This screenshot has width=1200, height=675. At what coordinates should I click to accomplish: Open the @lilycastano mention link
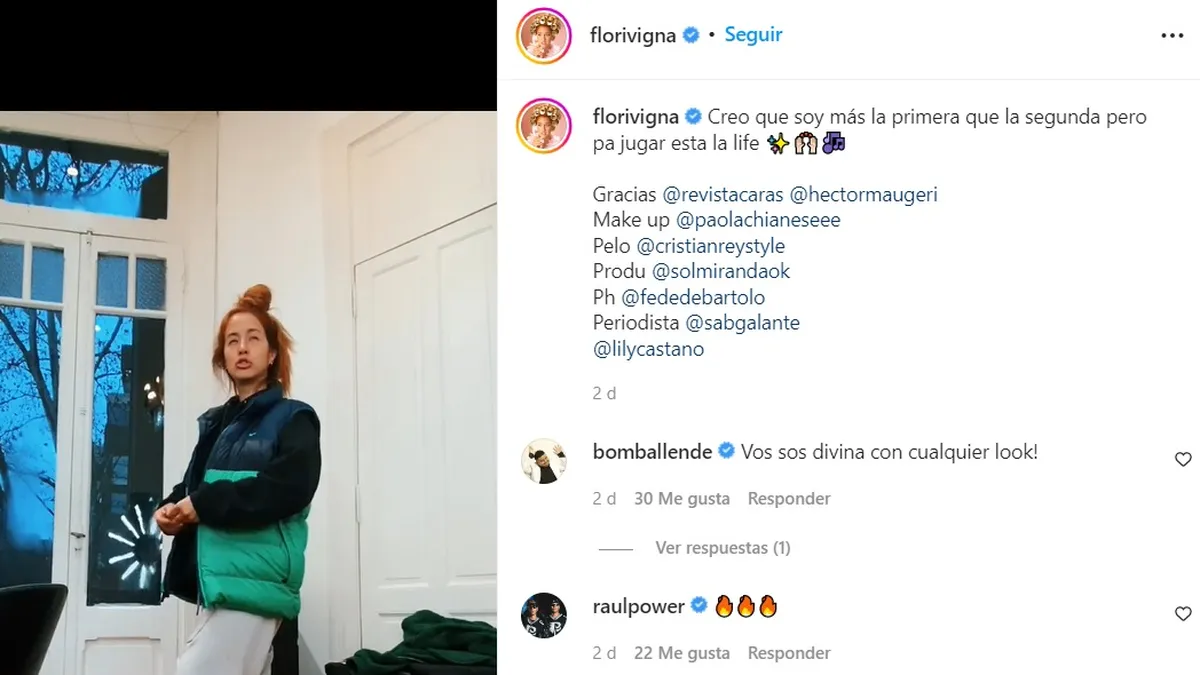coord(648,350)
